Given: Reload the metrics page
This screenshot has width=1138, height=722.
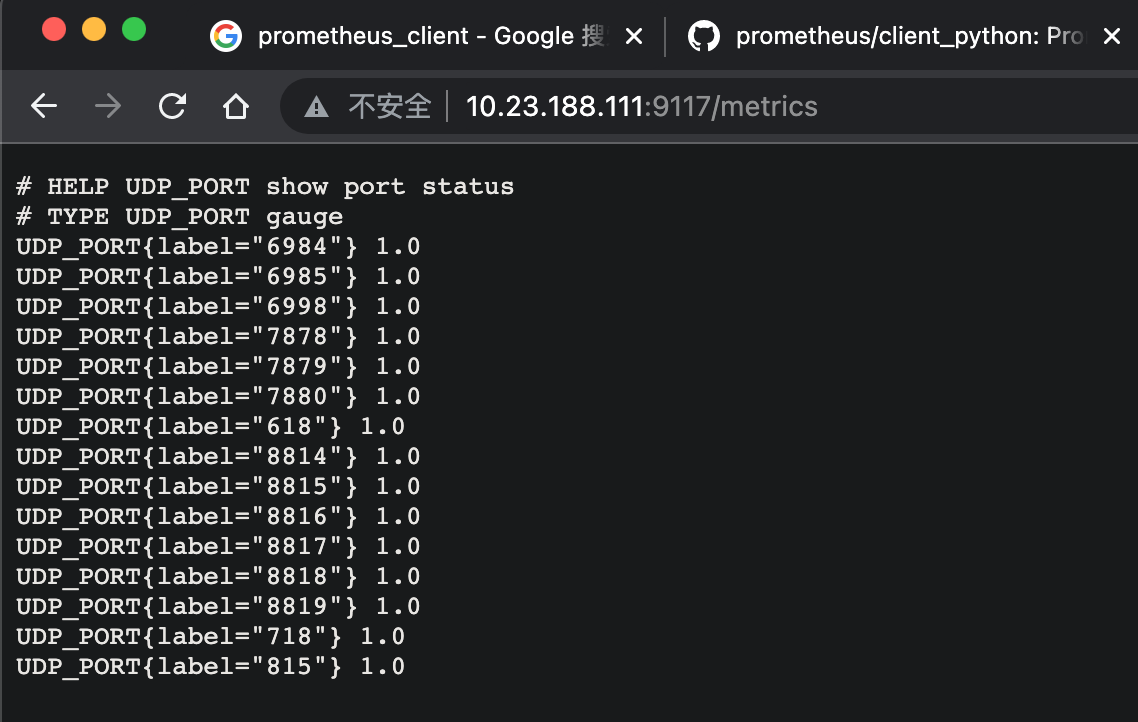Looking at the screenshot, I should pyautogui.click(x=173, y=106).
